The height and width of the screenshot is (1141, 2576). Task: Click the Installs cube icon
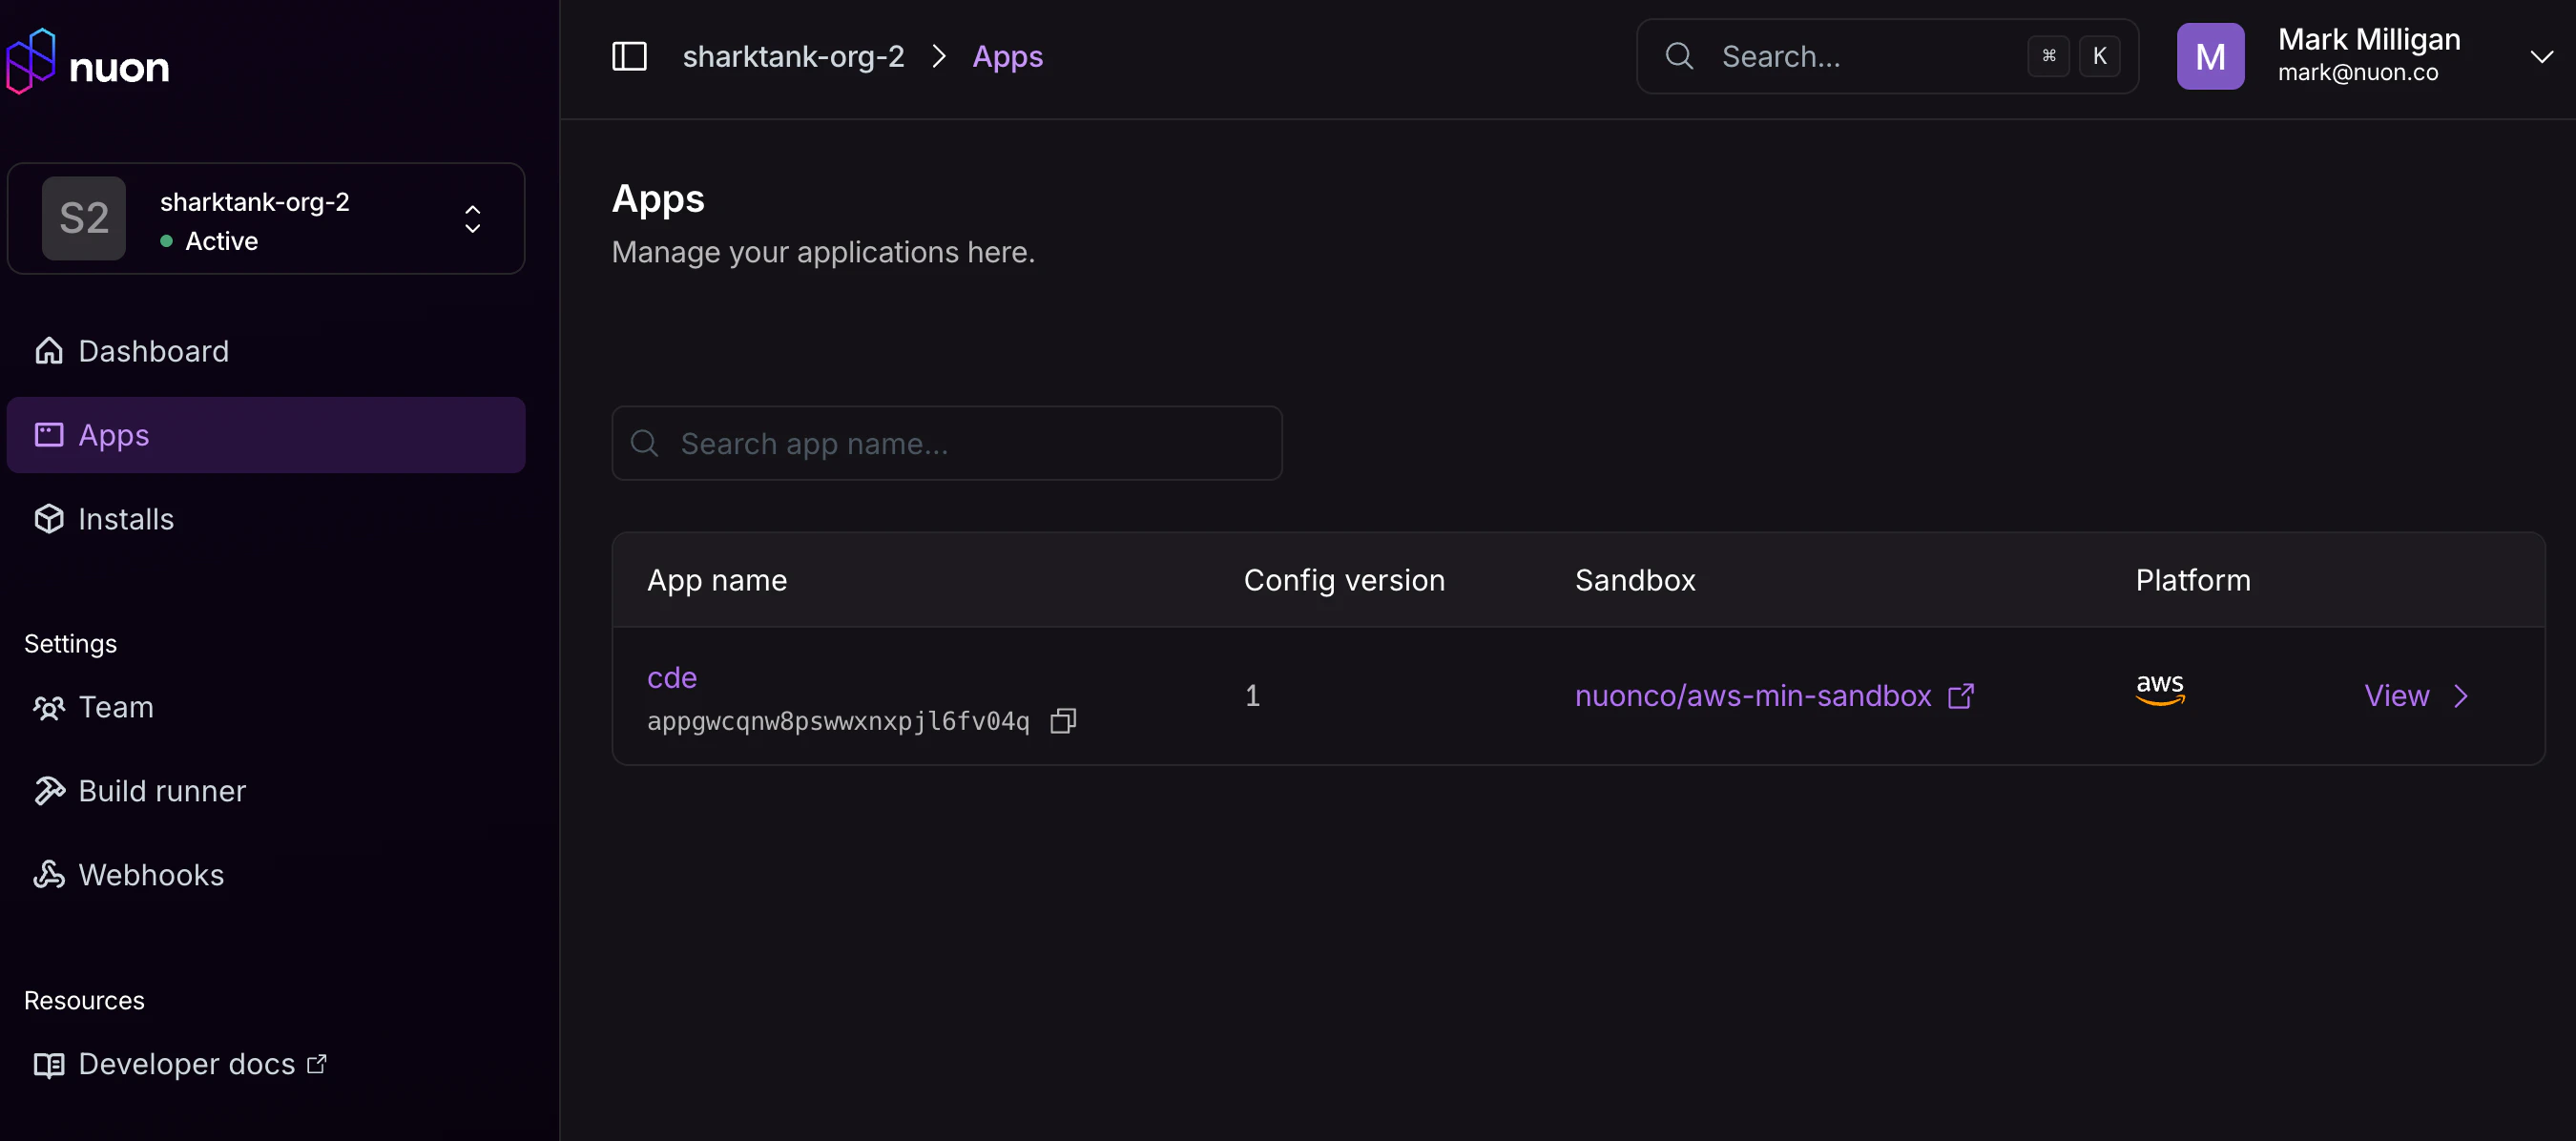point(49,519)
